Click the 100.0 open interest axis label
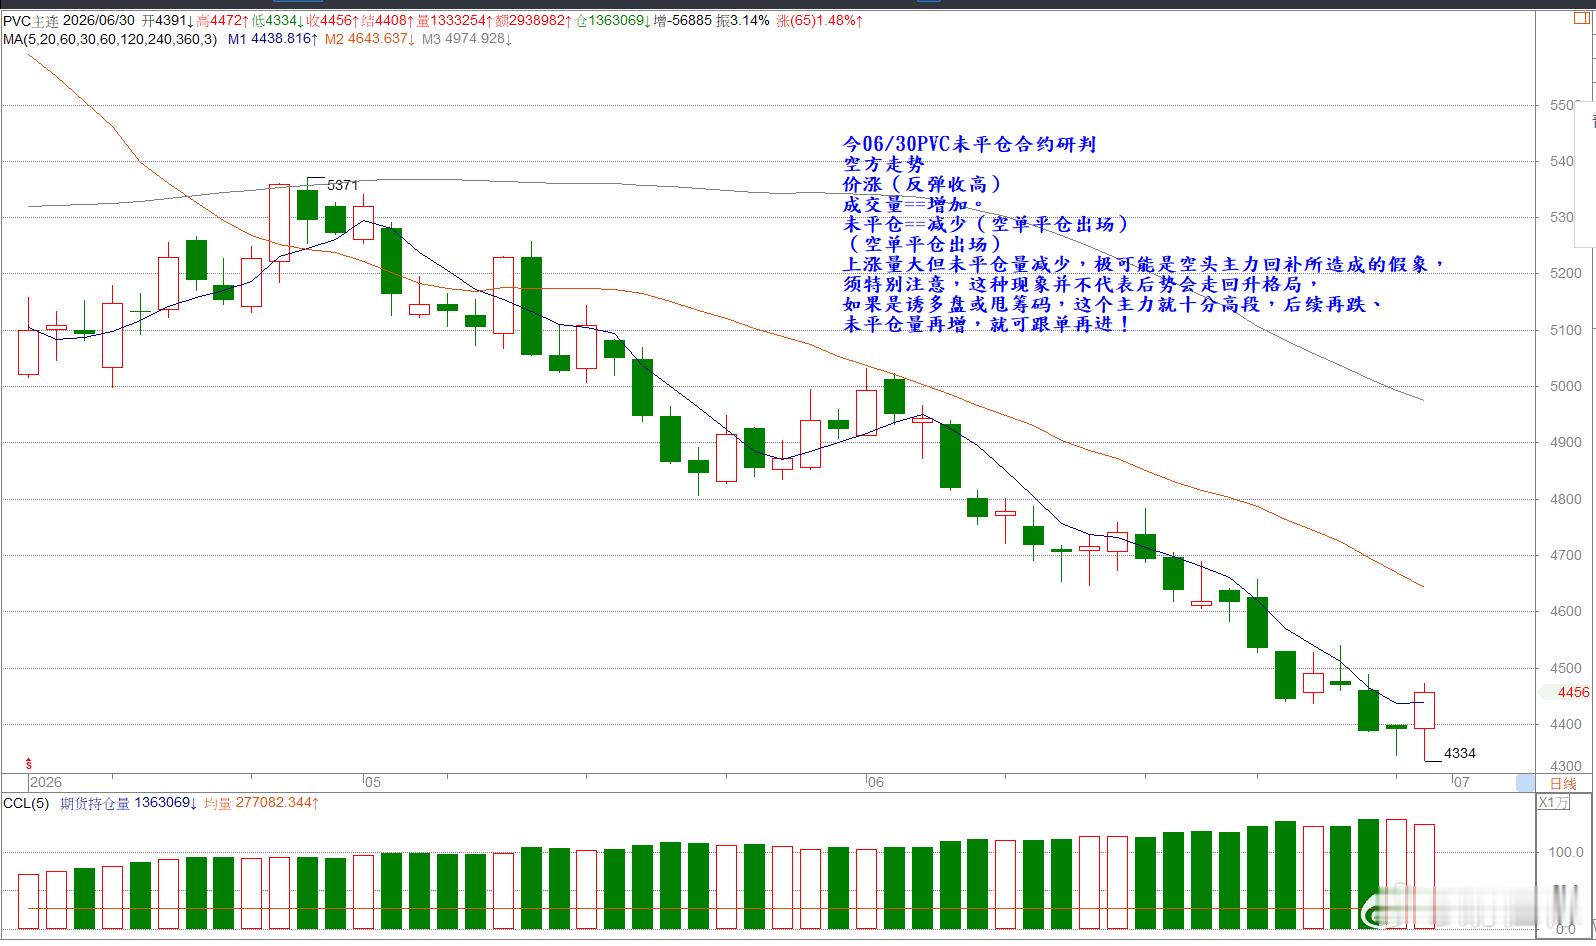Image resolution: width=1596 pixels, height=946 pixels. (x=1565, y=852)
